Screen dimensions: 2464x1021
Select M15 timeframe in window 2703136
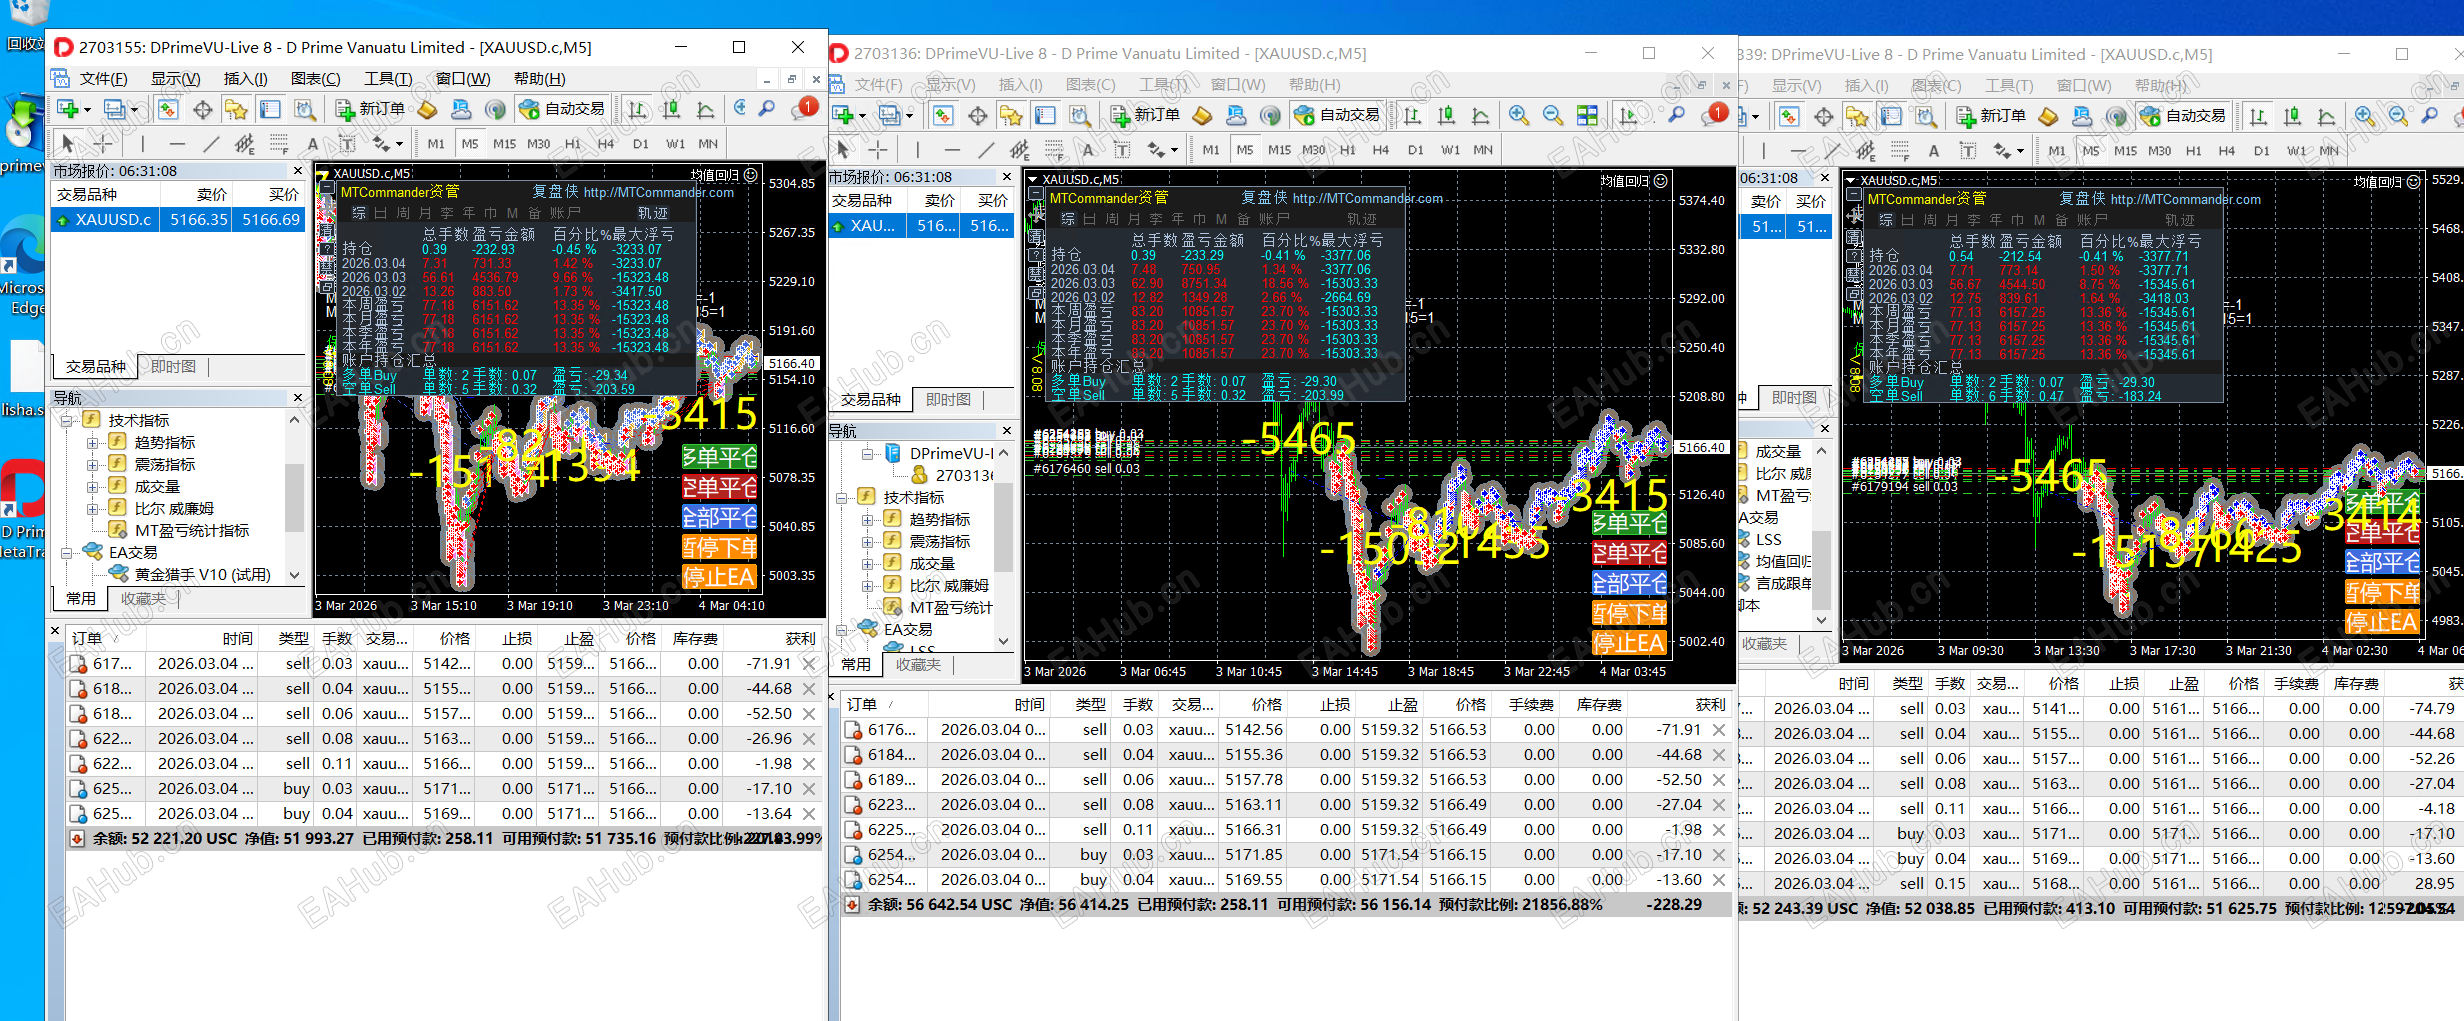coord(1279,150)
